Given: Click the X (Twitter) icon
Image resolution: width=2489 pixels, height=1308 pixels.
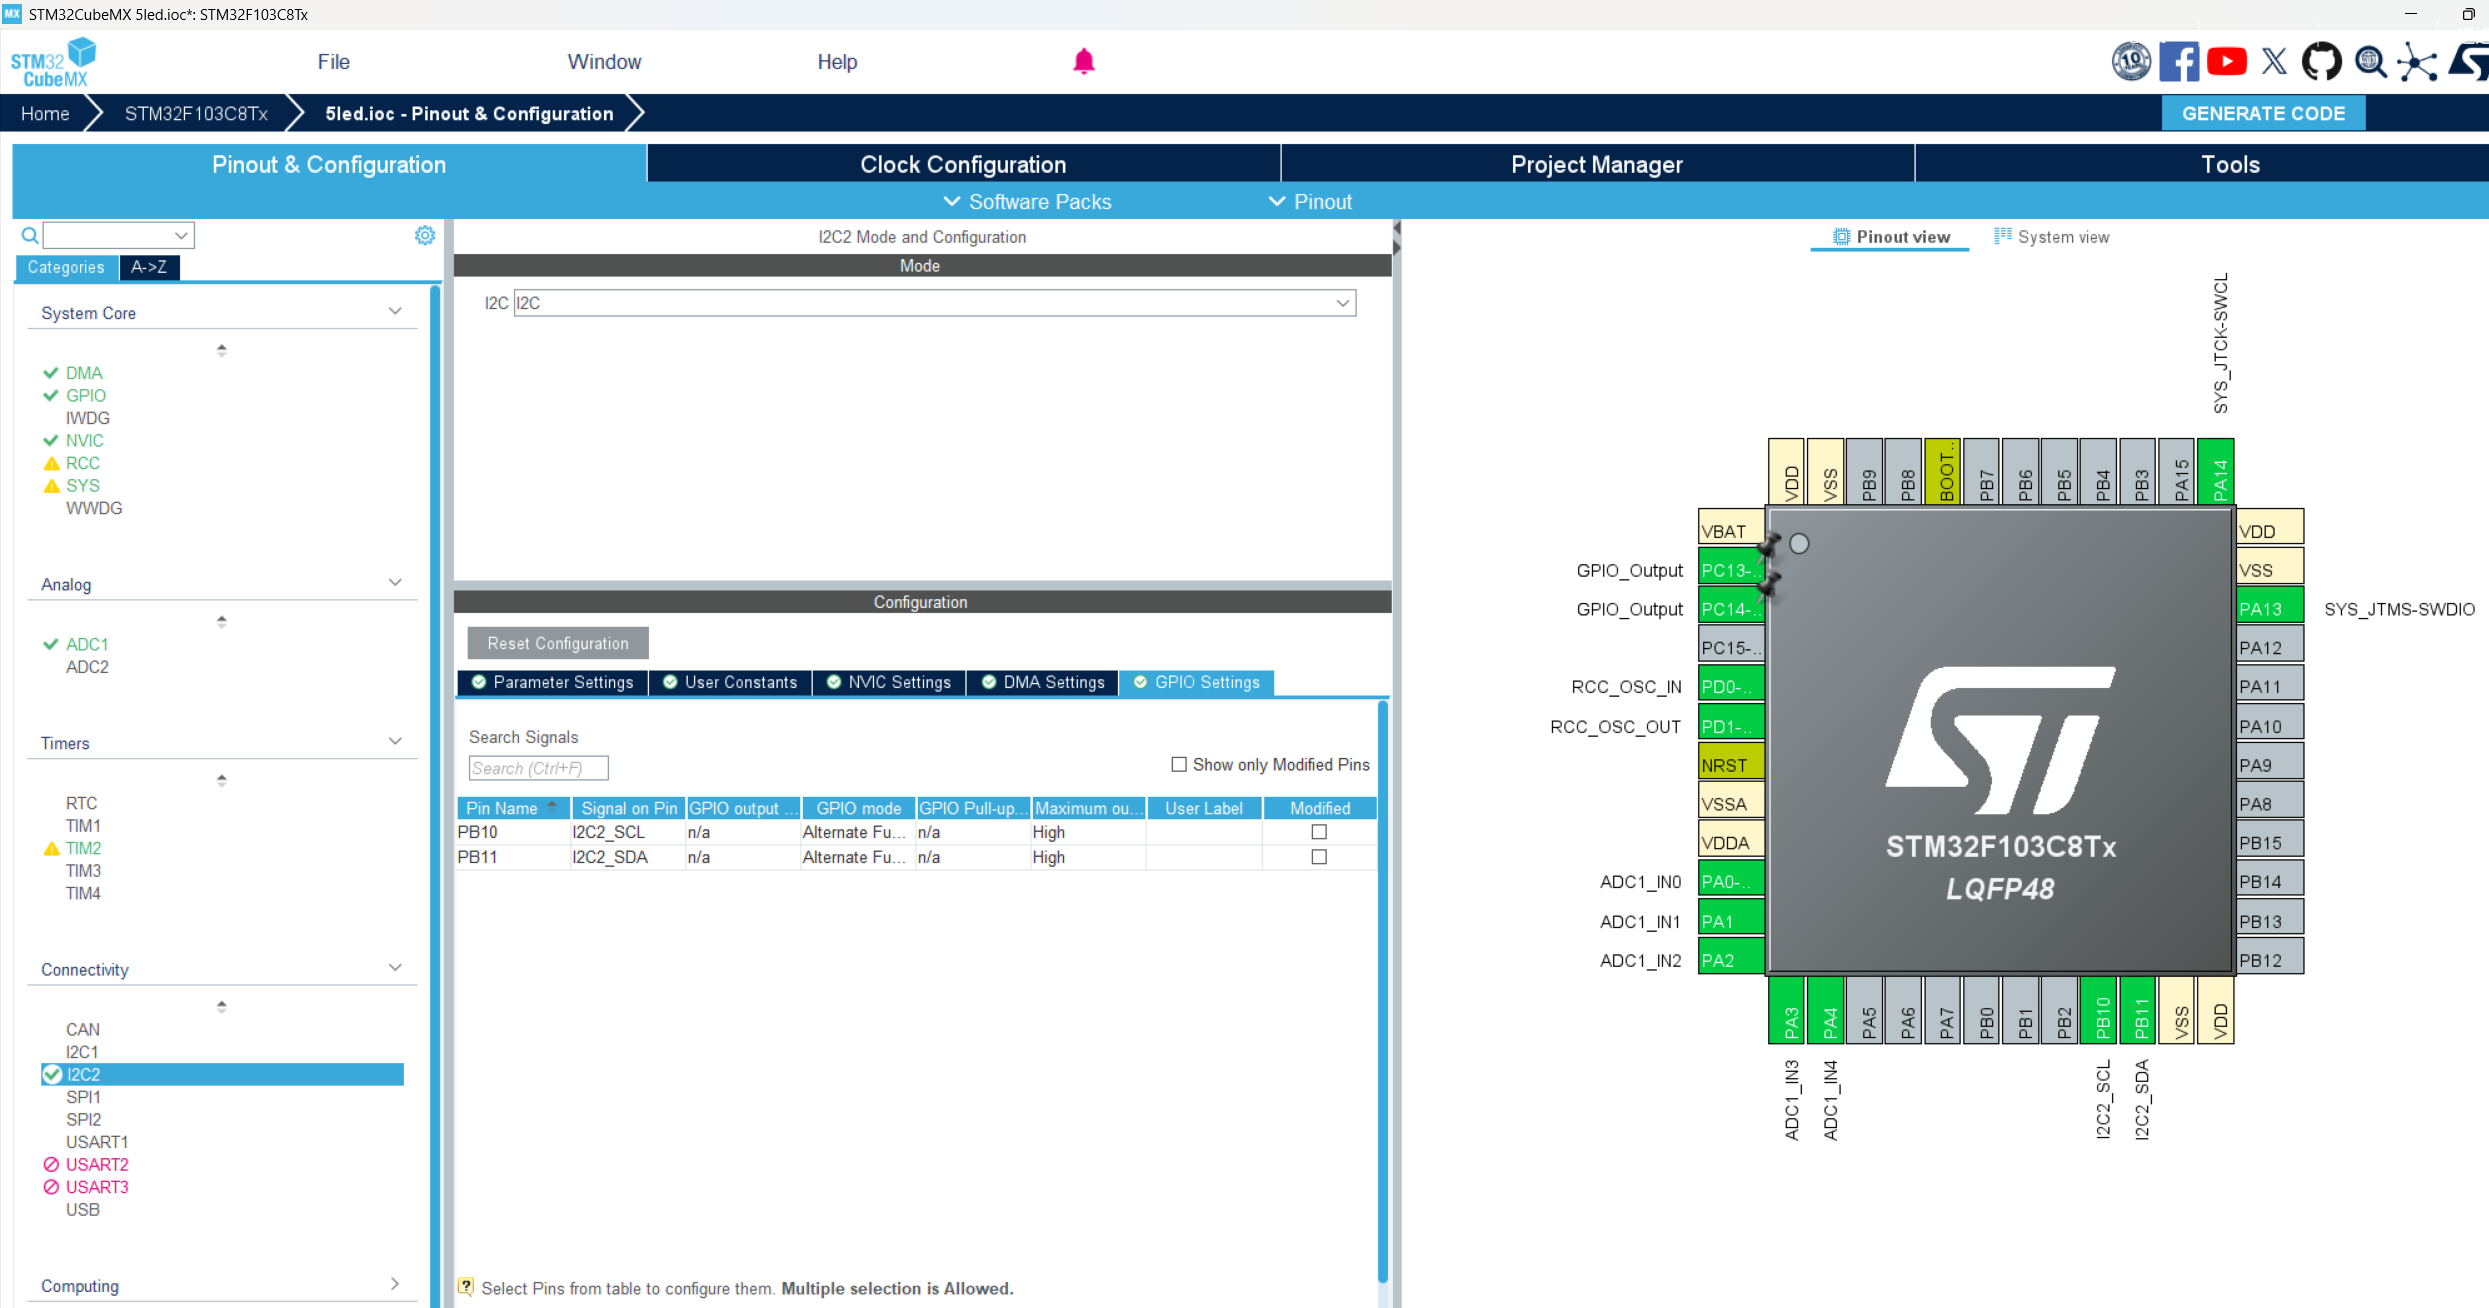Looking at the screenshot, I should 2274,62.
